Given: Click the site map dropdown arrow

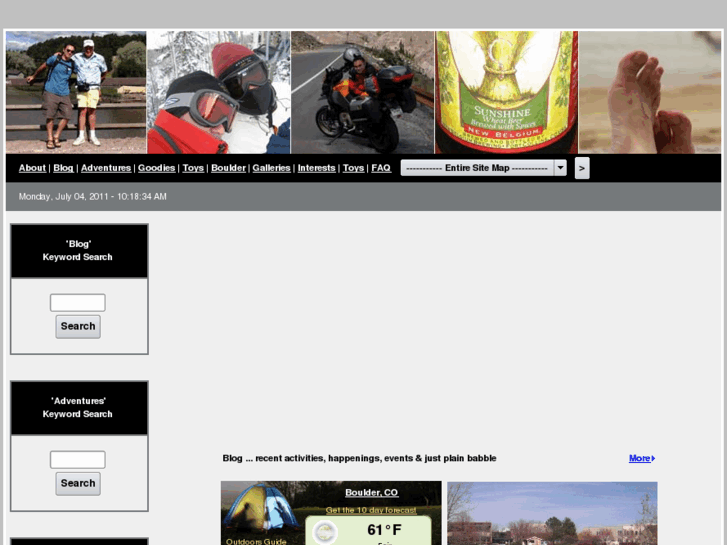Looking at the screenshot, I should click(x=560, y=168).
